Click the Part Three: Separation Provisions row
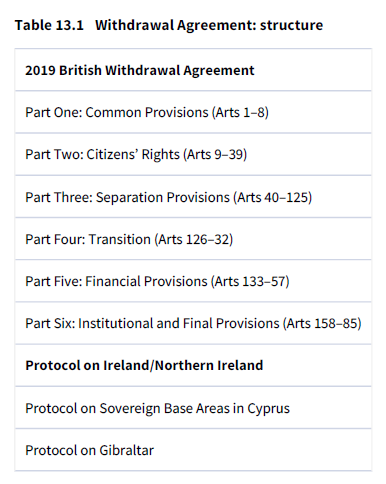Image resolution: width=386 pixels, height=484 pixels. (193, 197)
